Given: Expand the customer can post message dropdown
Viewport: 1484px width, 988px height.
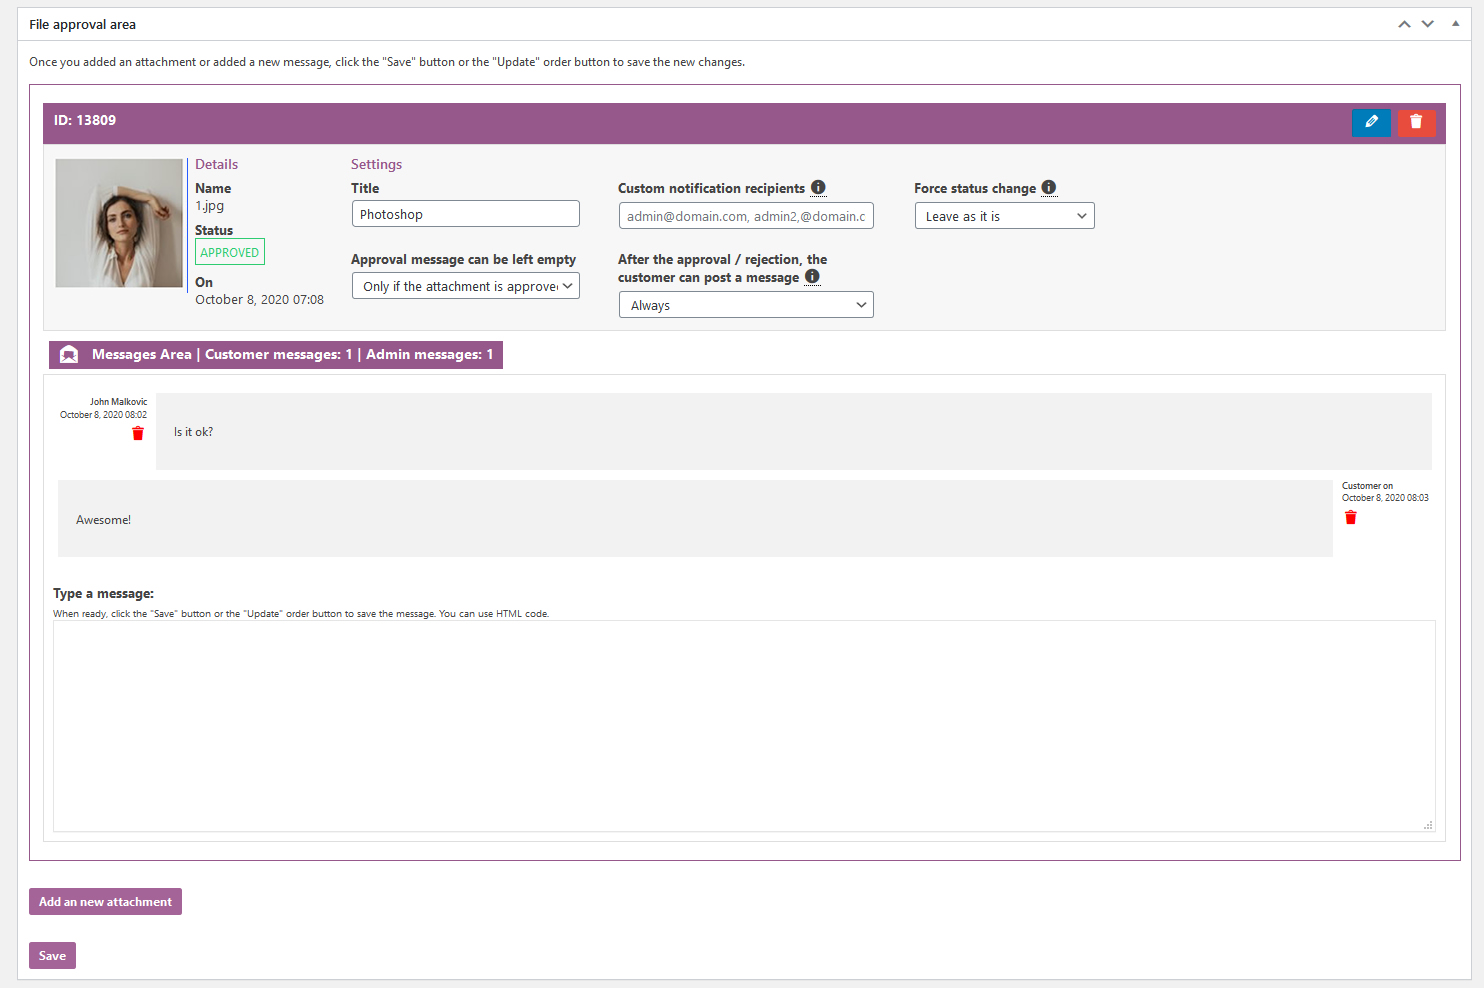Looking at the screenshot, I should click(x=745, y=305).
